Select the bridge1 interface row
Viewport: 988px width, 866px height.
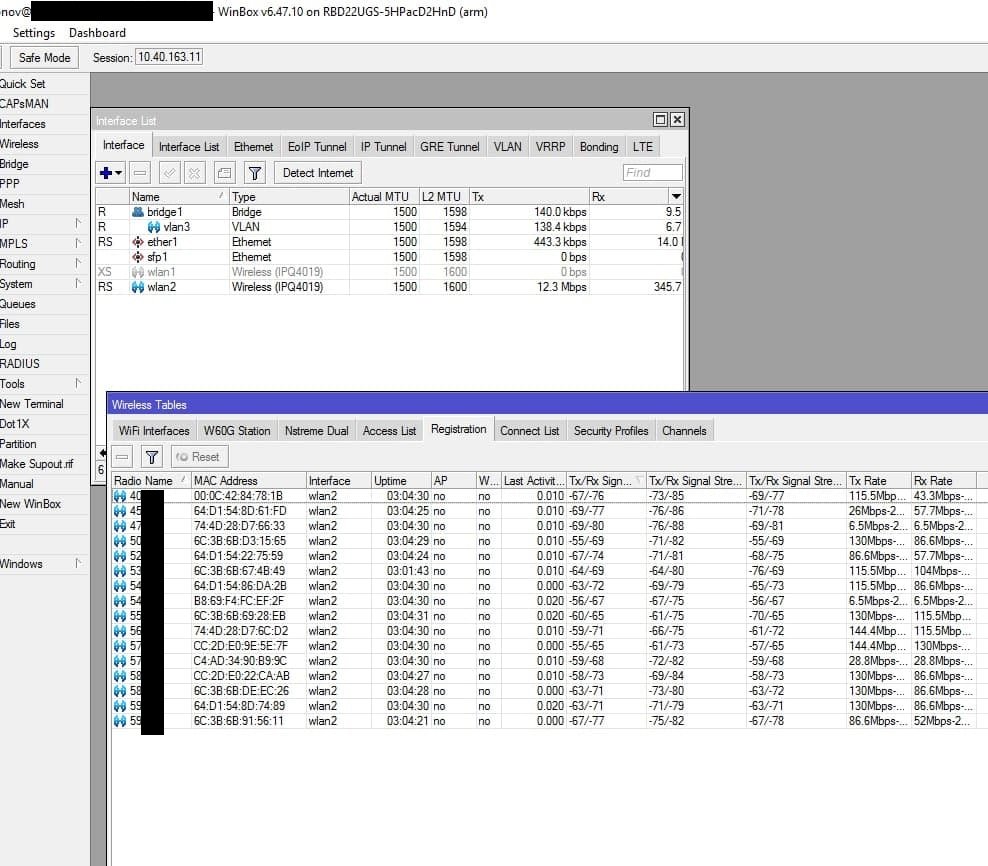(165, 212)
